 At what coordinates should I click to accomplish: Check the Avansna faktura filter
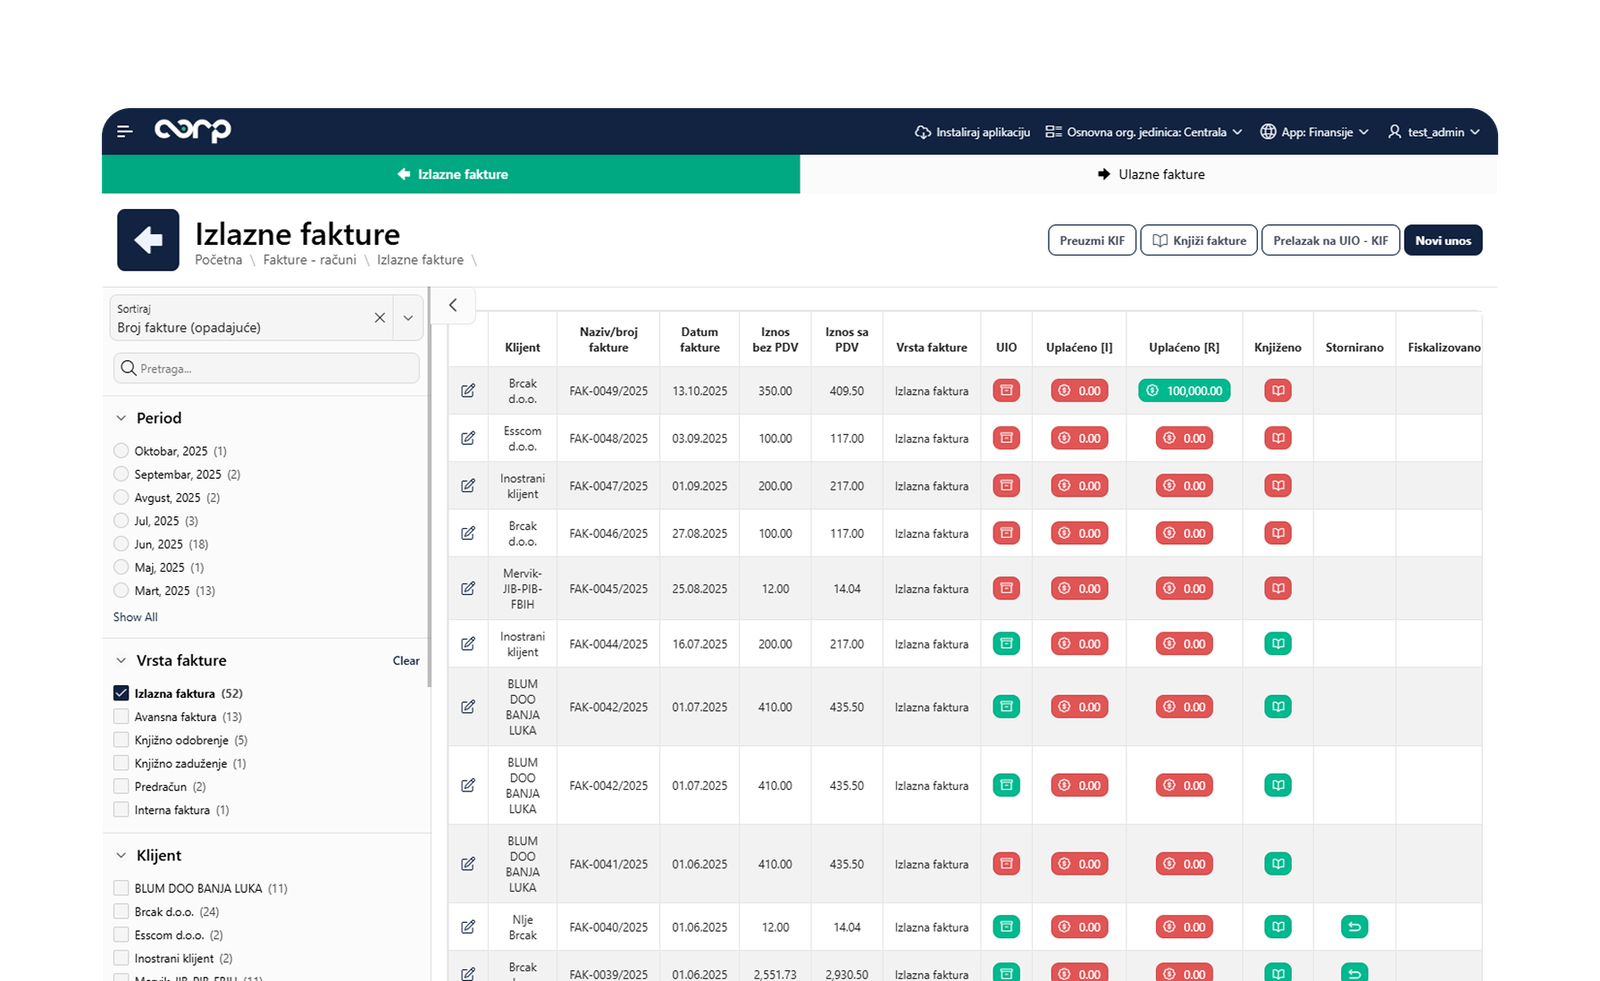(122, 717)
